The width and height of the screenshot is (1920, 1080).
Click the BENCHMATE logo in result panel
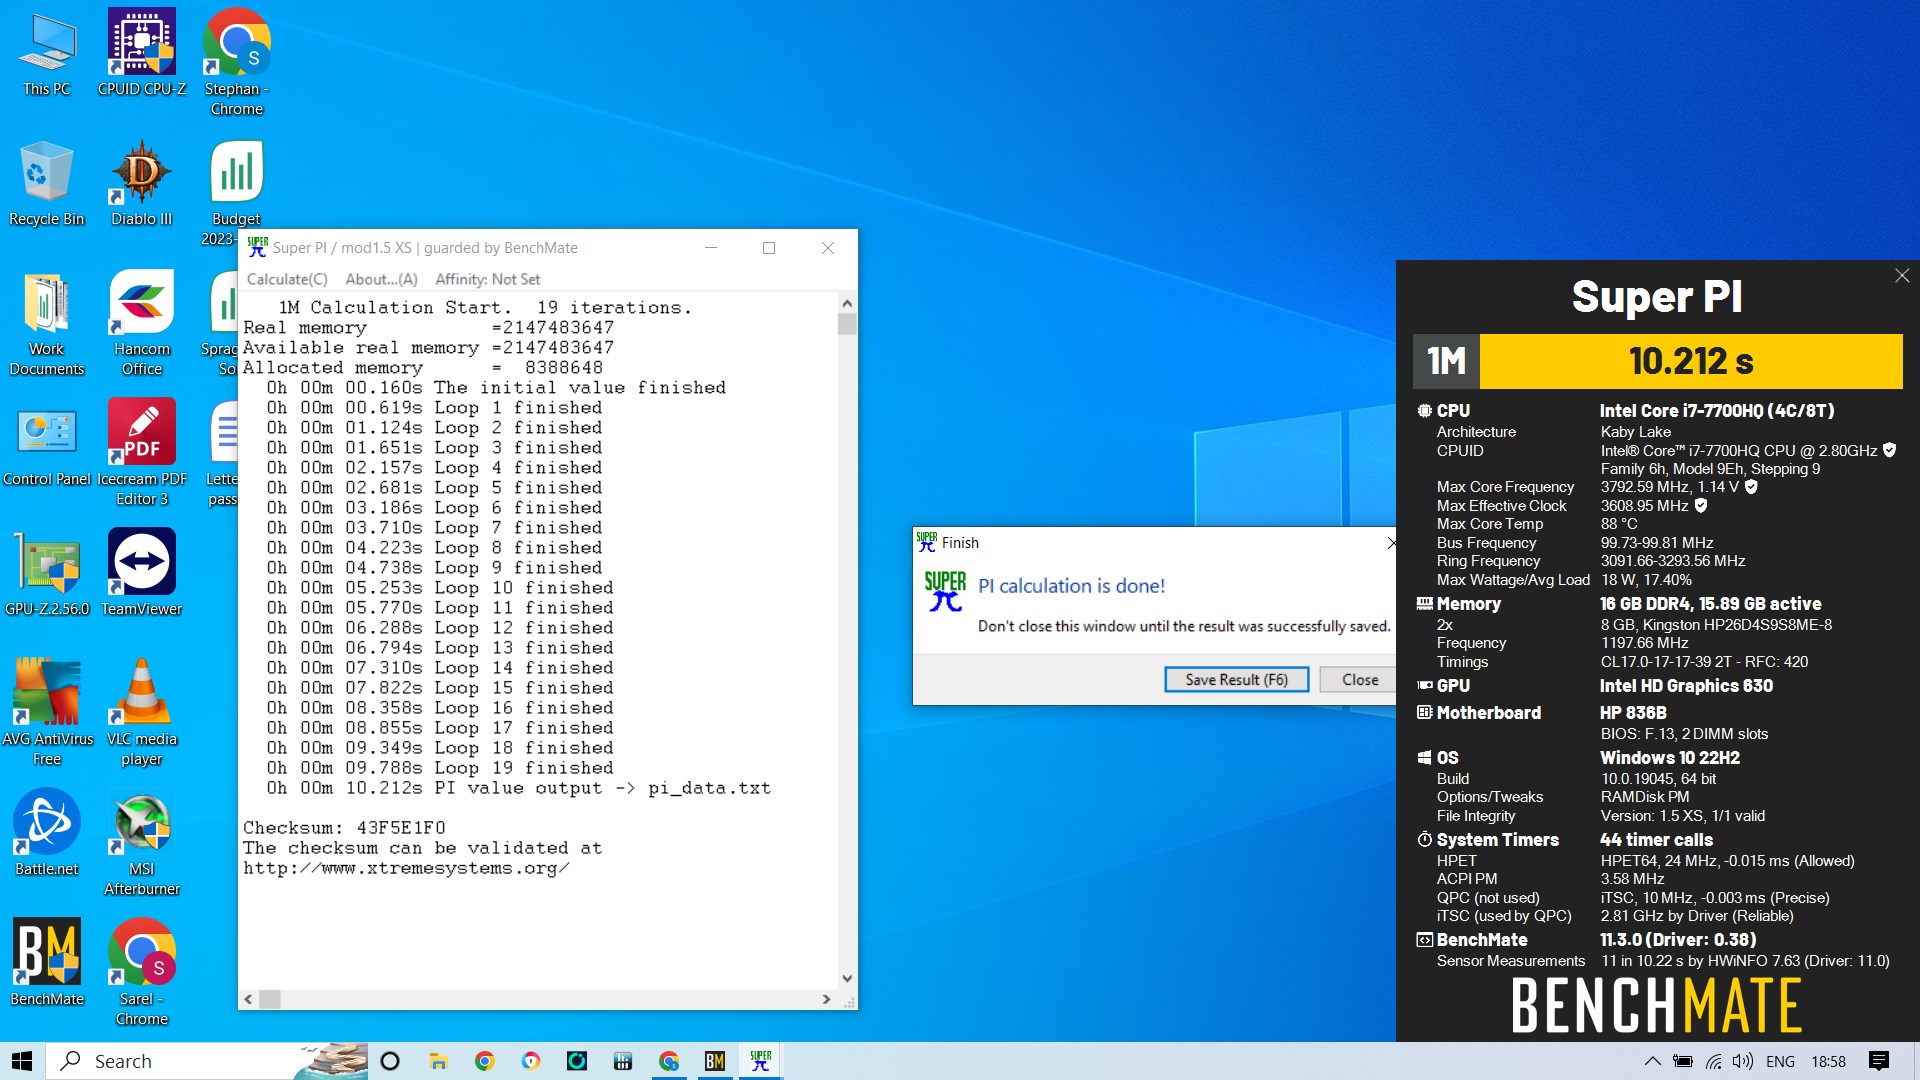tap(1656, 1005)
